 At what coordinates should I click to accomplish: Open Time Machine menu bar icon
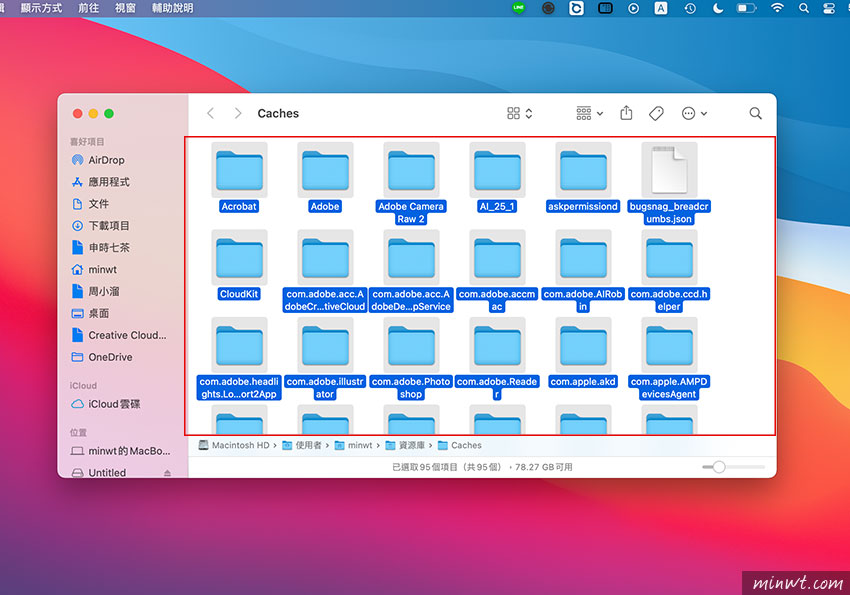point(690,8)
